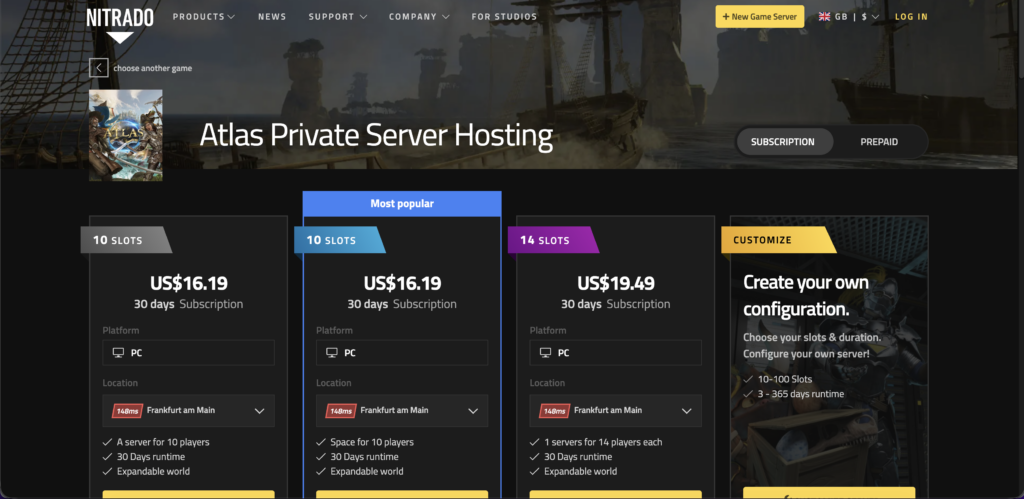Click the 148ms ping badge in Most popular plan
Image resolution: width=1024 pixels, height=499 pixels.
[340, 411]
